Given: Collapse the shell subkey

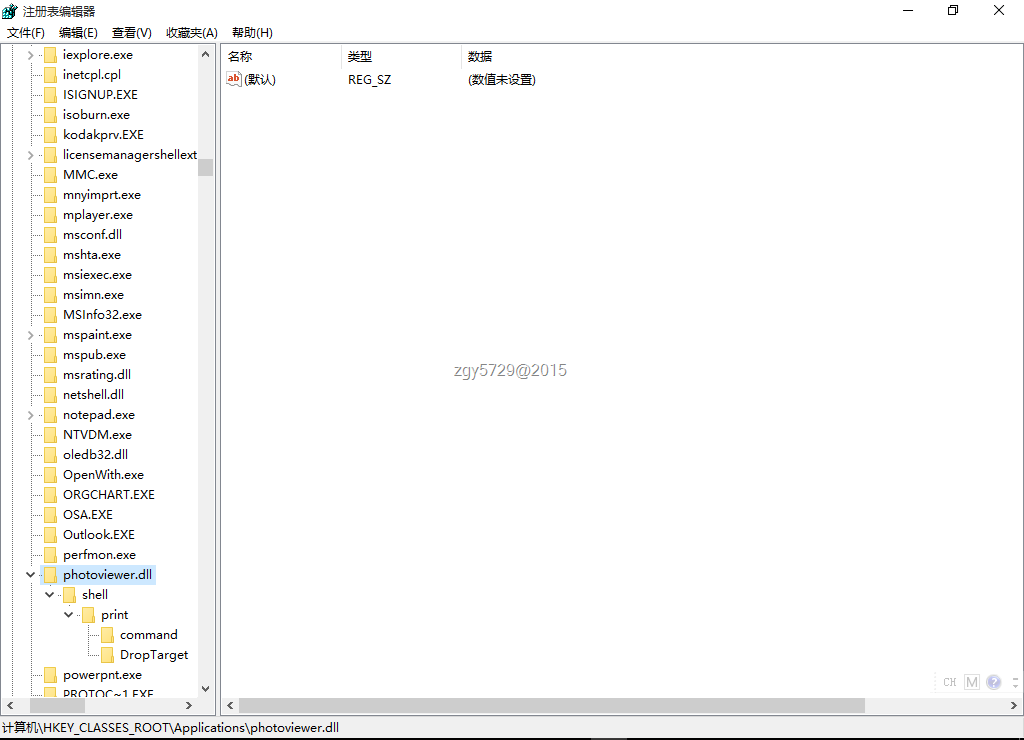Looking at the screenshot, I should 49,595.
